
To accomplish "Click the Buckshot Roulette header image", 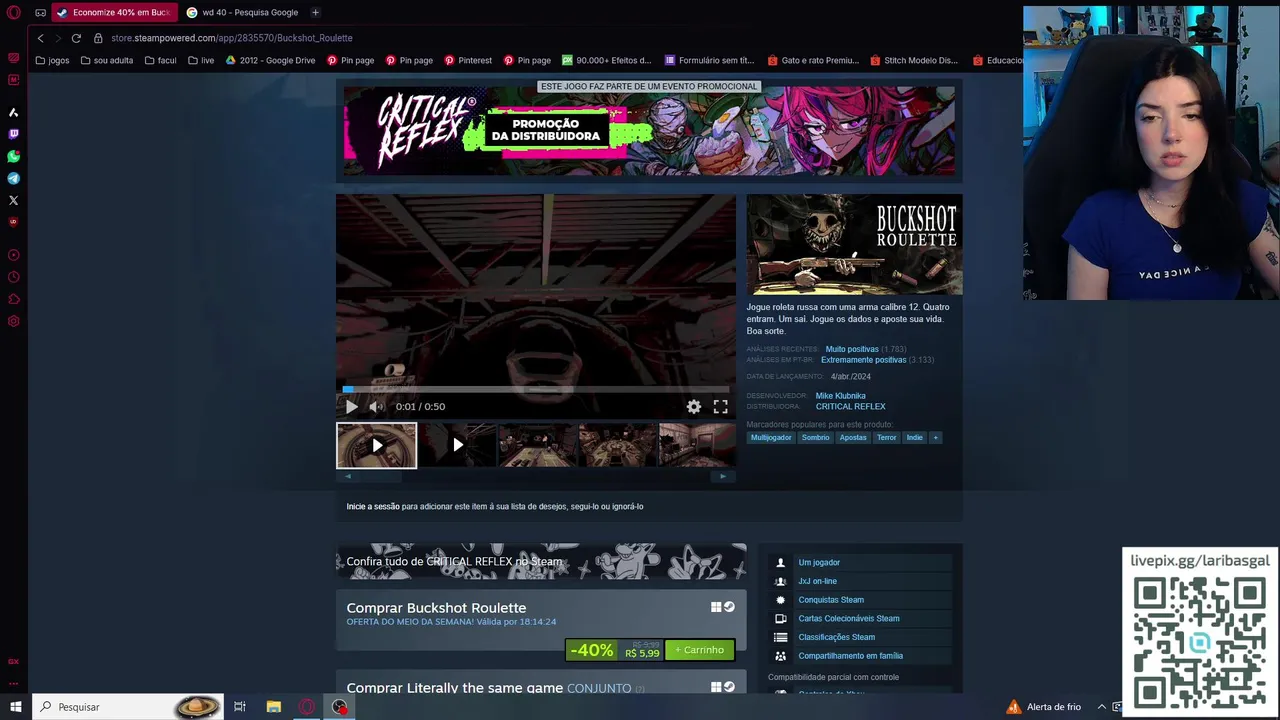I will [x=854, y=245].
